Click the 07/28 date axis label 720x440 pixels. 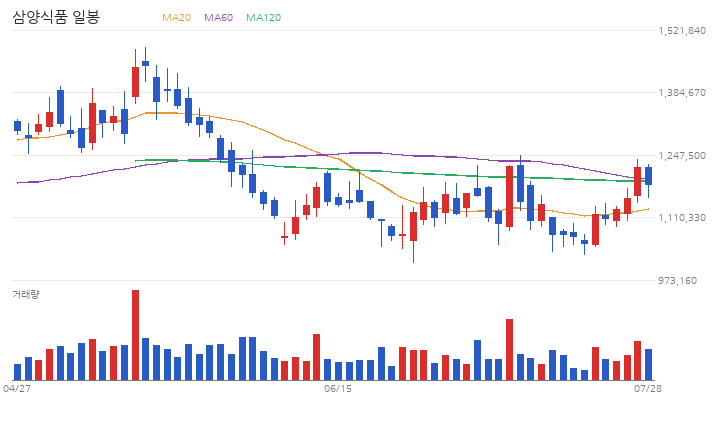click(648, 389)
